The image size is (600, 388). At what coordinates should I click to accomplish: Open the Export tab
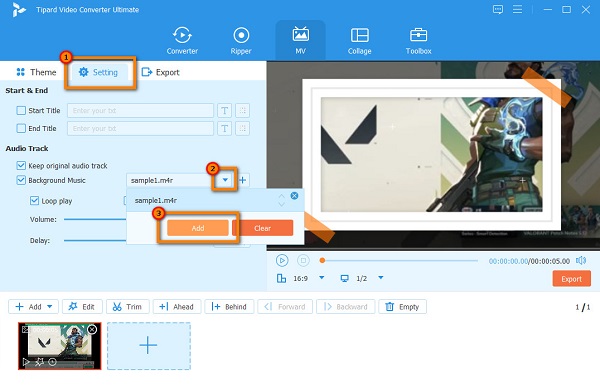tap(160, 72)
